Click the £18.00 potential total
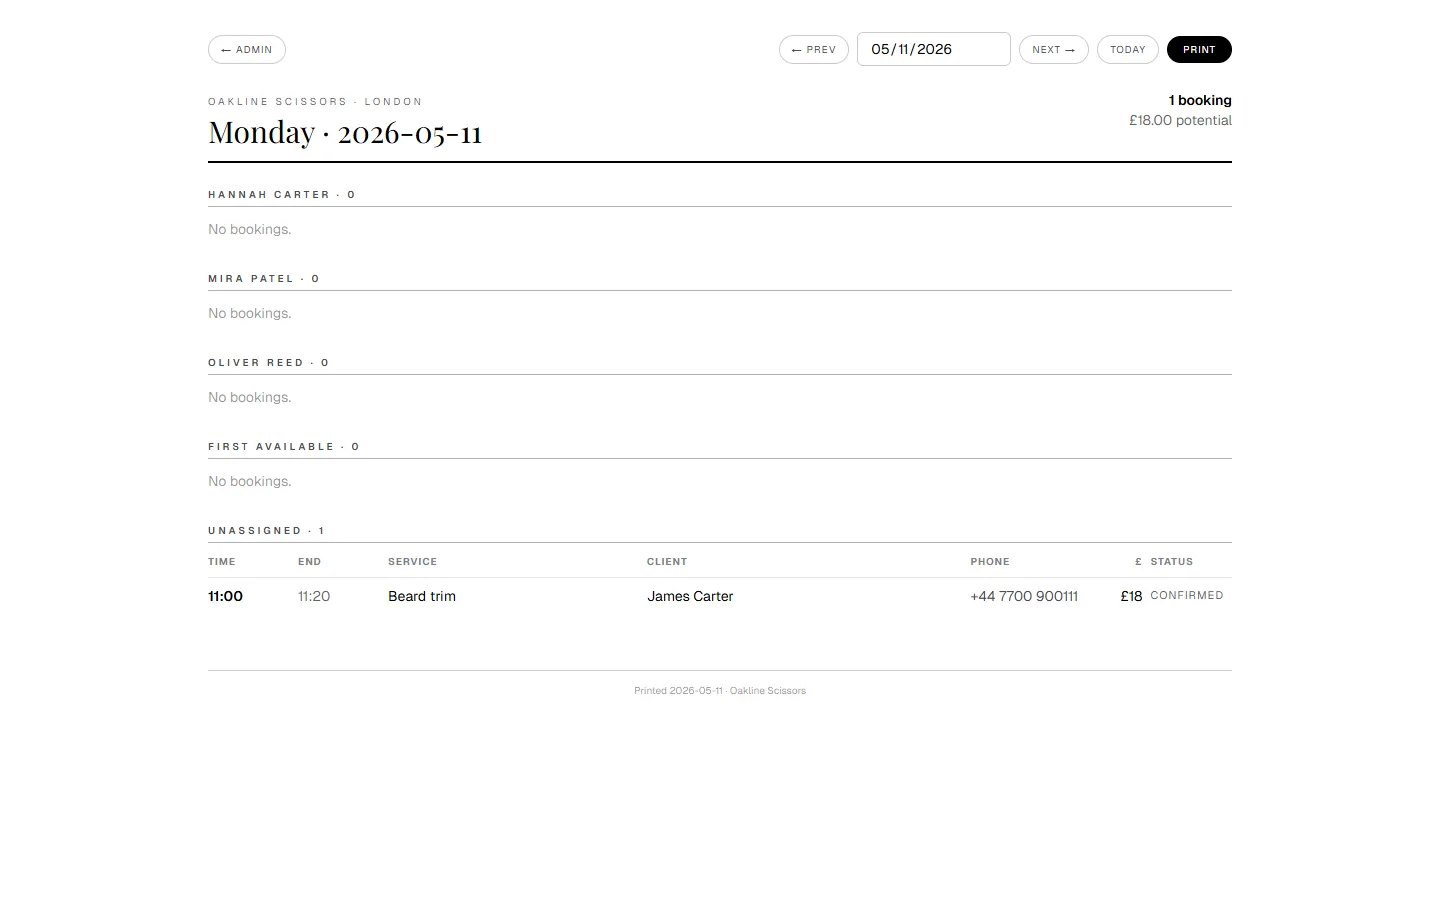This screenshot has width=1440, height=900. (x=1180, y=120)
